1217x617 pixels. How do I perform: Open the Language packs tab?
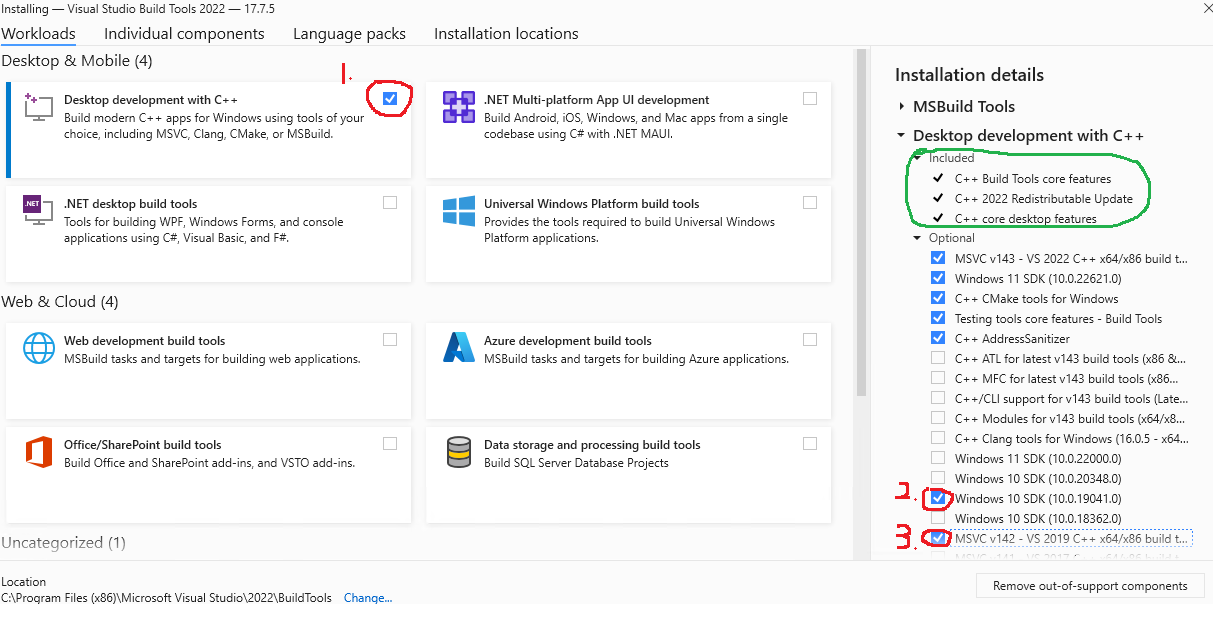[349, 34]
